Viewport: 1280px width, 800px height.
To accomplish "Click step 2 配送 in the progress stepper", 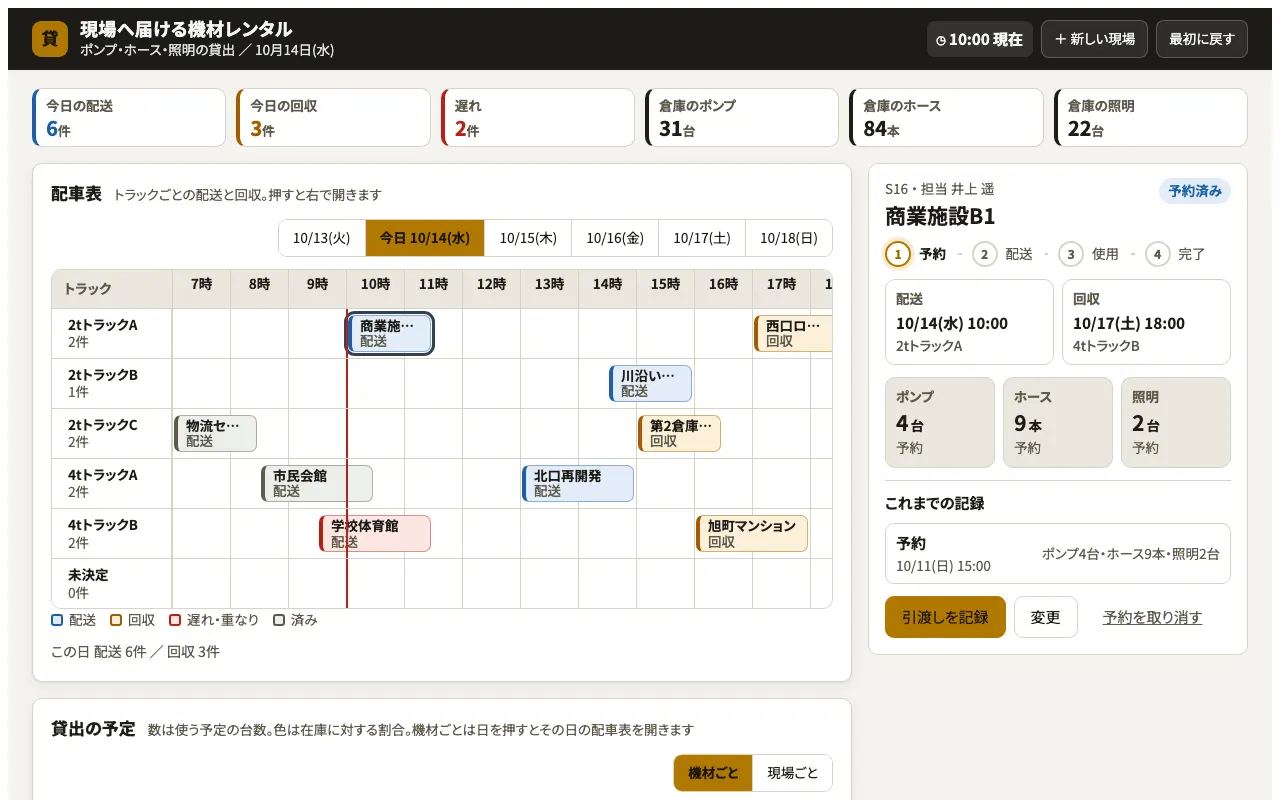I will tap(1002, 254).
